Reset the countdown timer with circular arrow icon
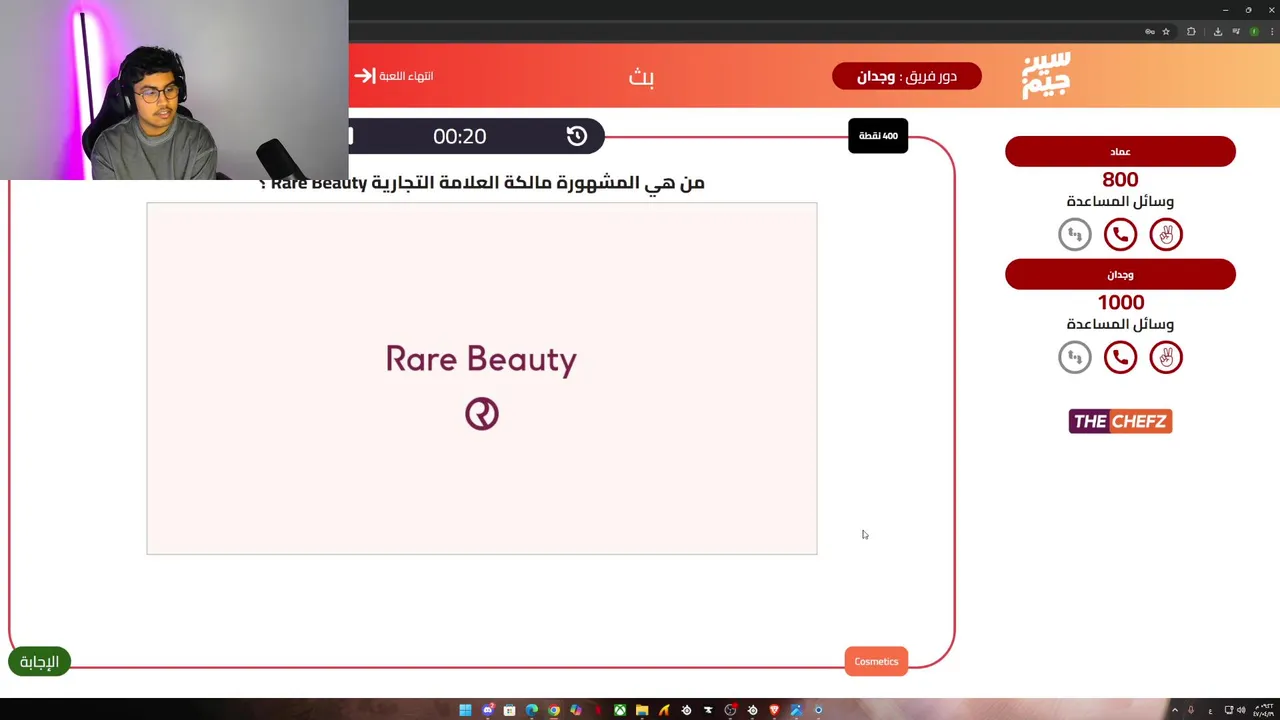The width and height of the screenshot is (1280, 720). pyautogui.click(x=577, y=136)
